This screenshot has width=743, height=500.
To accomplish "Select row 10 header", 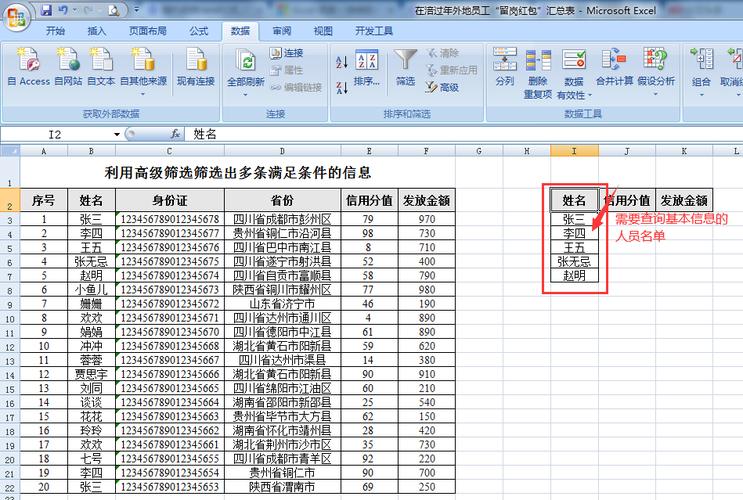I will [x=10, y=318].
